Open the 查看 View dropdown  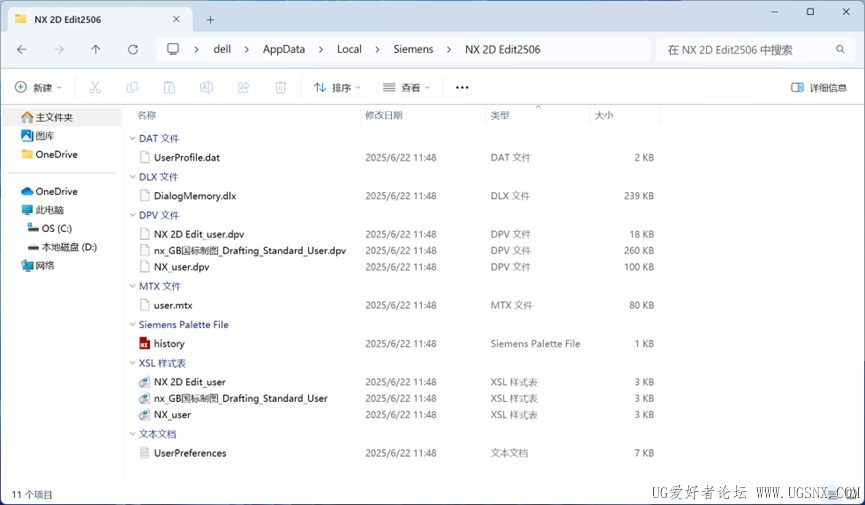click(x=406, y=87)
